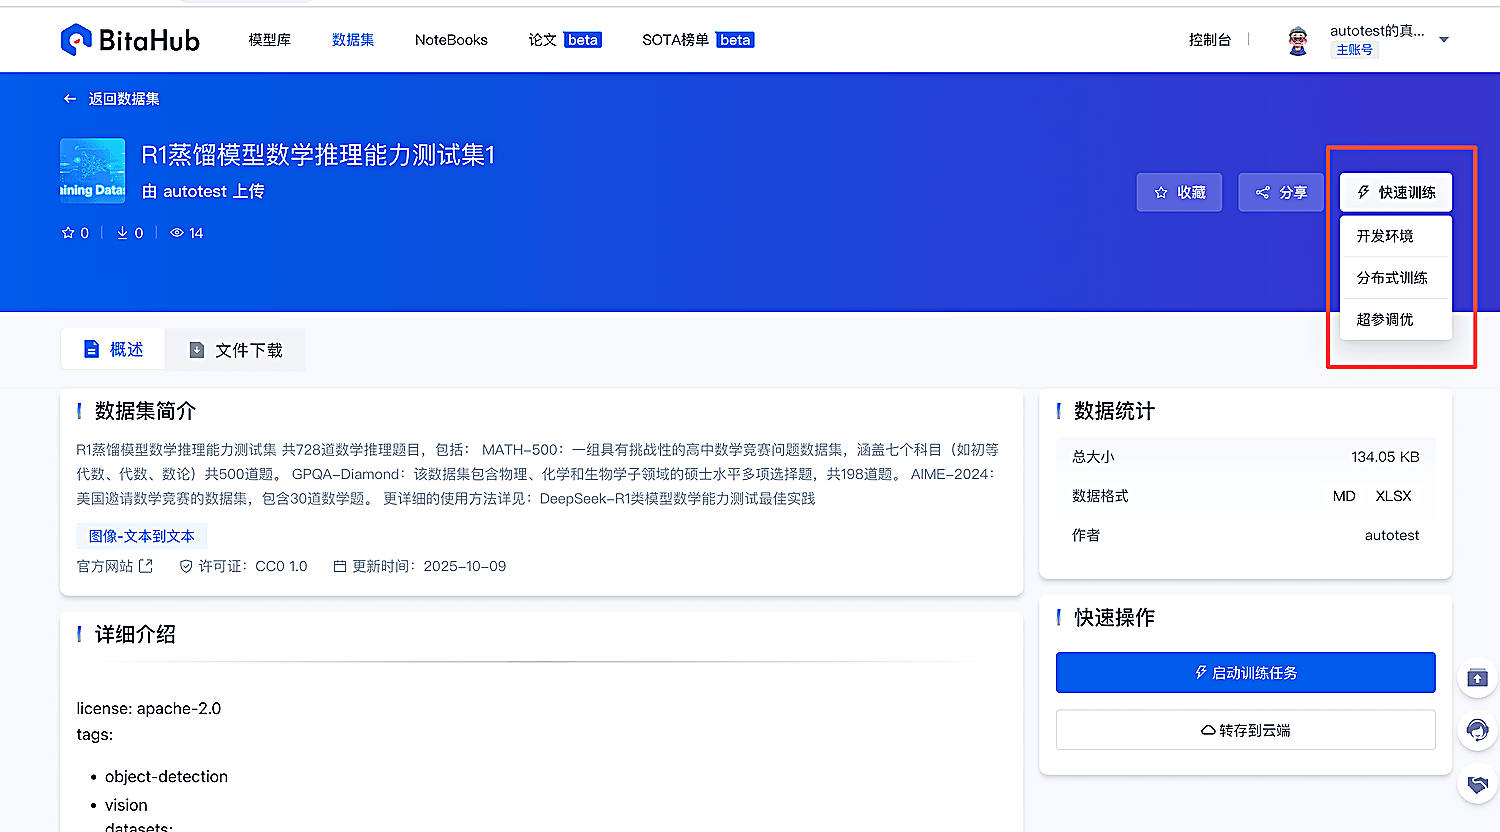This screenshot has width=1500, height=832.
Task: Click the 收藏 favorite button
Action: [1180, 192]
